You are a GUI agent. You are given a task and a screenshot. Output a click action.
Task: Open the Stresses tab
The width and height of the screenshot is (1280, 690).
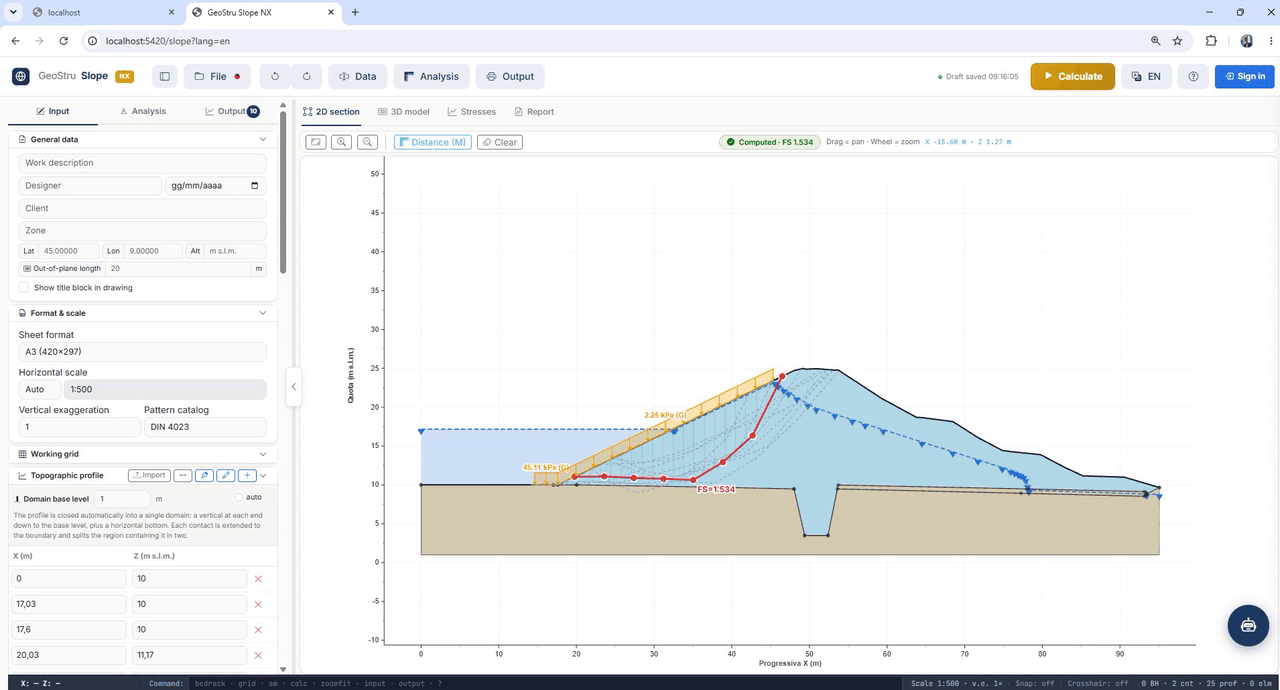(471, 112)
